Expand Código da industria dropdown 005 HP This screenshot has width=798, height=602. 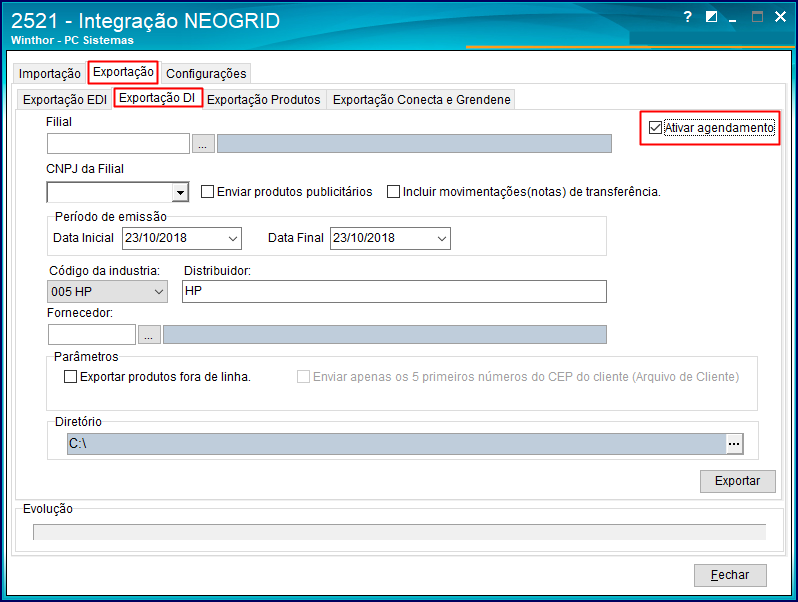tap(159, 292)
